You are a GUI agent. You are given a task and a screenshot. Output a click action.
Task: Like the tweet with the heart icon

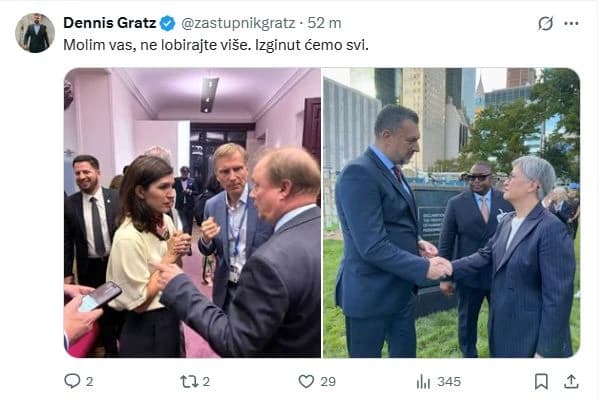306,381
